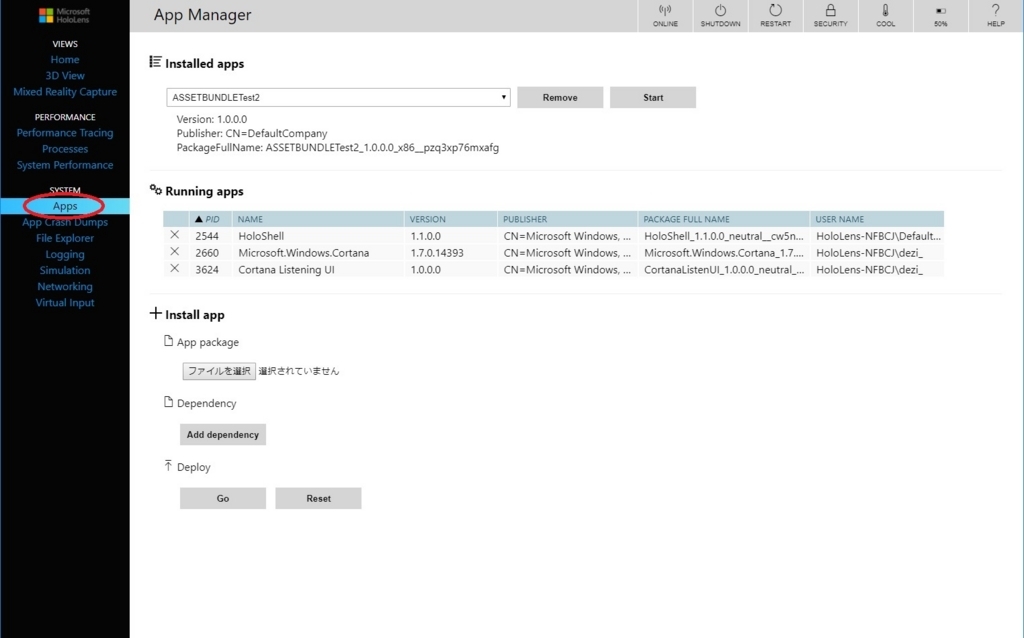Sort running apps by NAME column

tap(317, 219)
